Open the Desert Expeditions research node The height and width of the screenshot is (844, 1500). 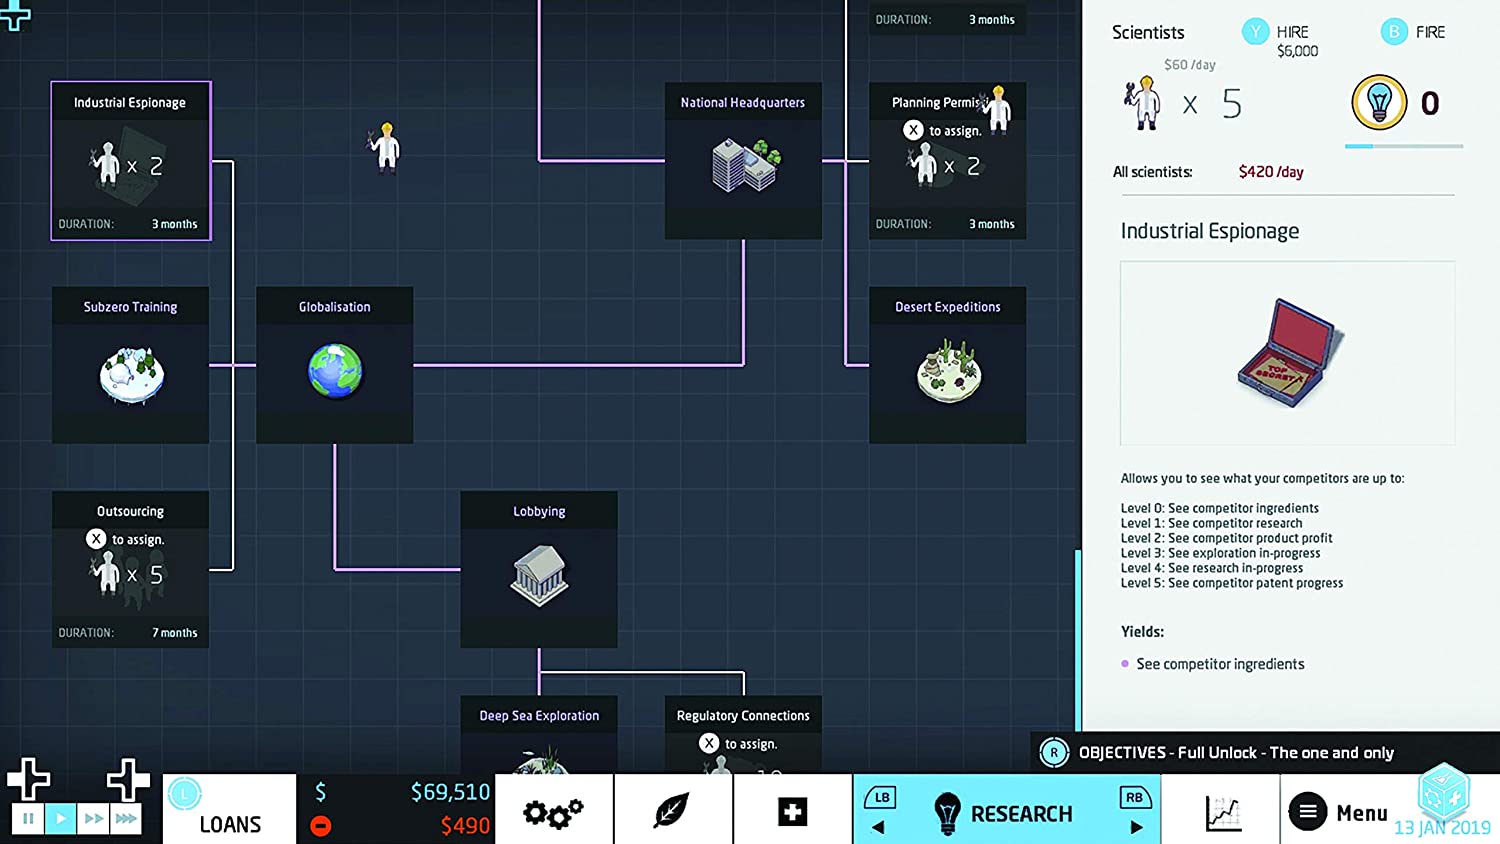pos(947,365)
